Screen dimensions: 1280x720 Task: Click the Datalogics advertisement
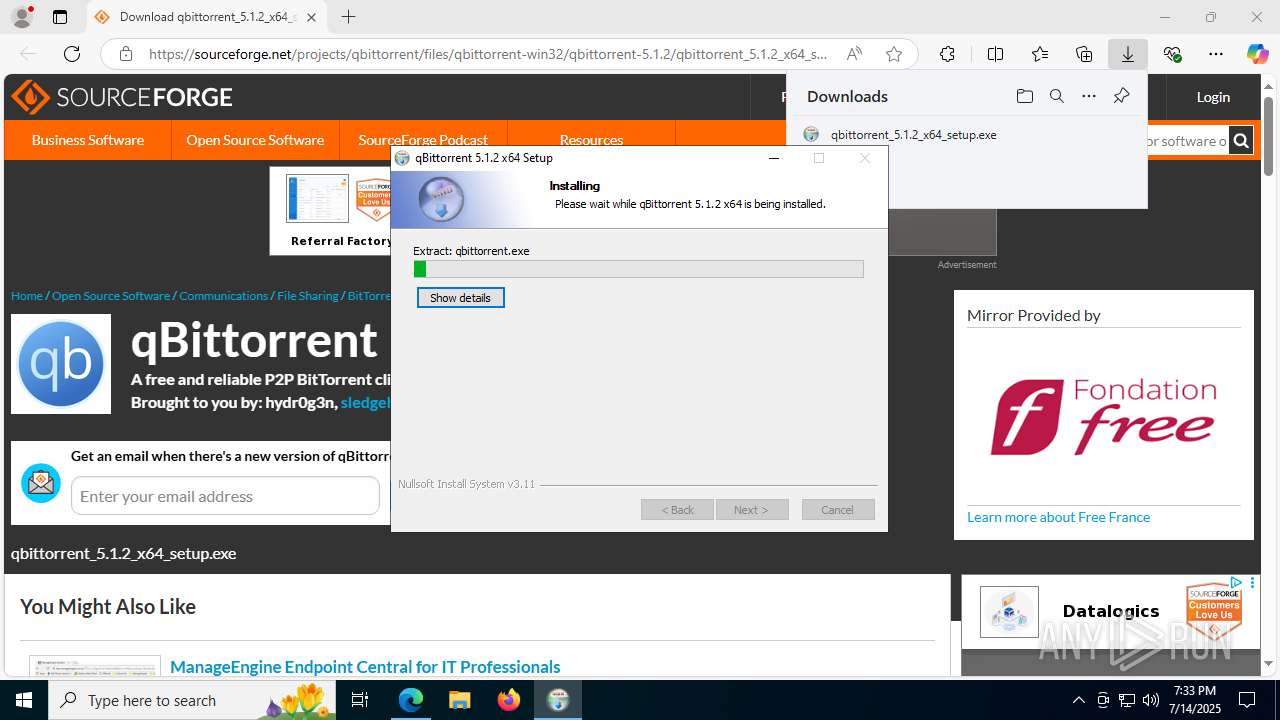click(1111, 611)
